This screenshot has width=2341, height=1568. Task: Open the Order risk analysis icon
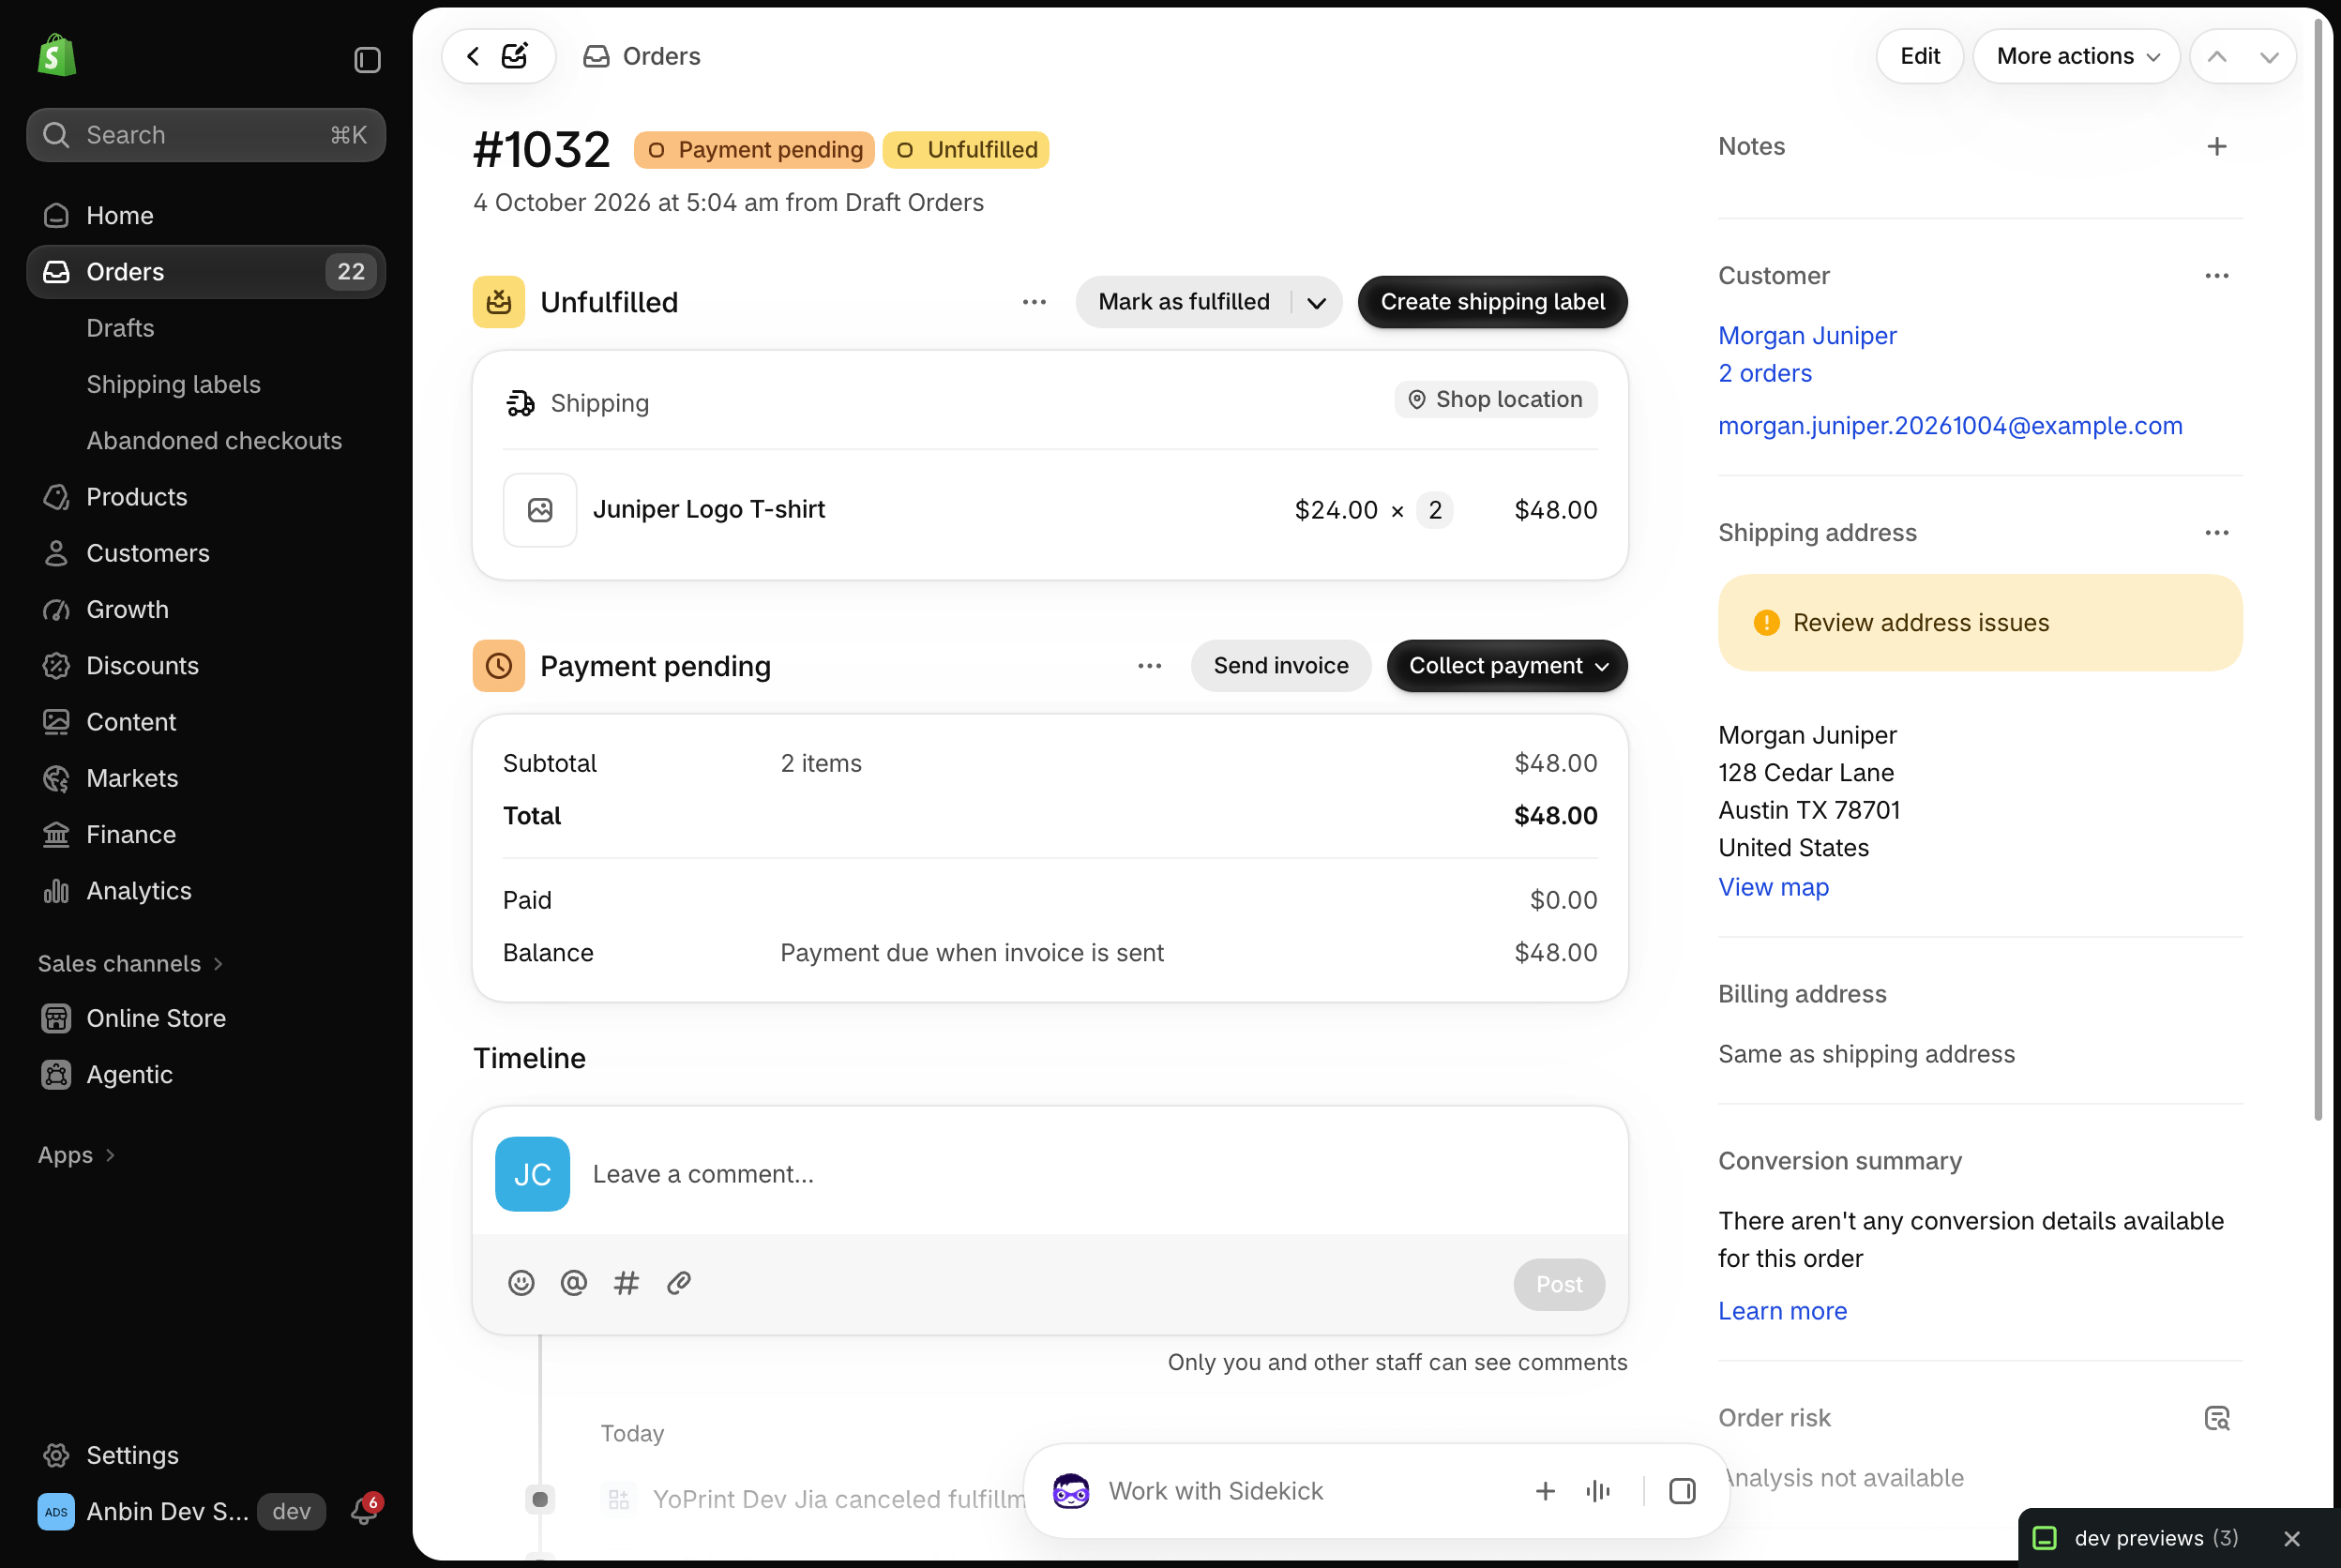2216,1418
